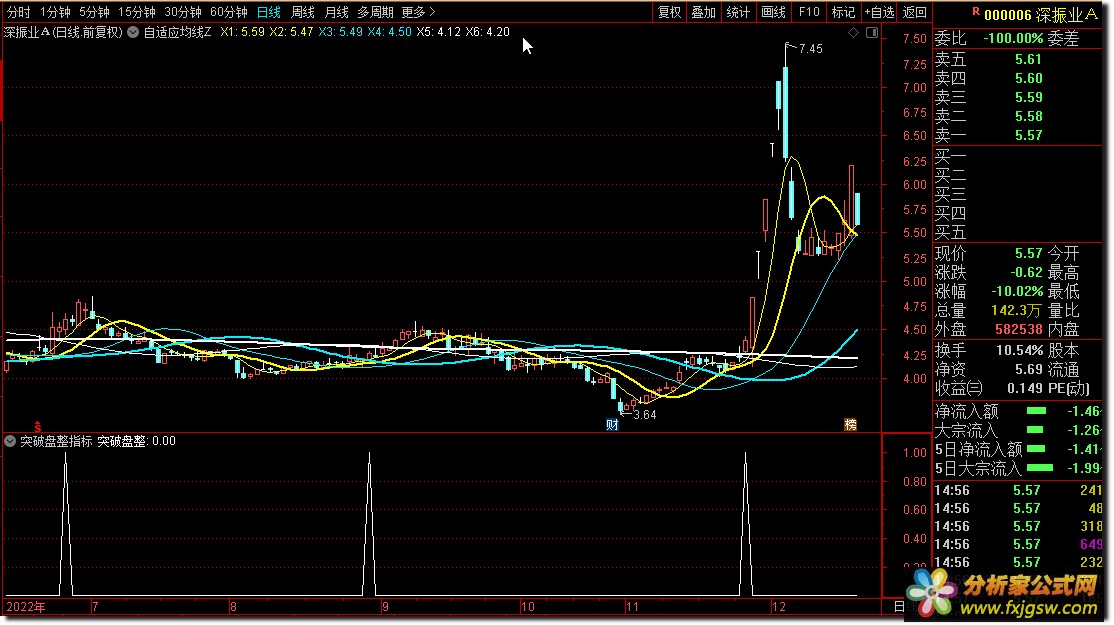The image size is (1114, 625).
Task: Click the 净流入额 row
Action: (1018, 411)
